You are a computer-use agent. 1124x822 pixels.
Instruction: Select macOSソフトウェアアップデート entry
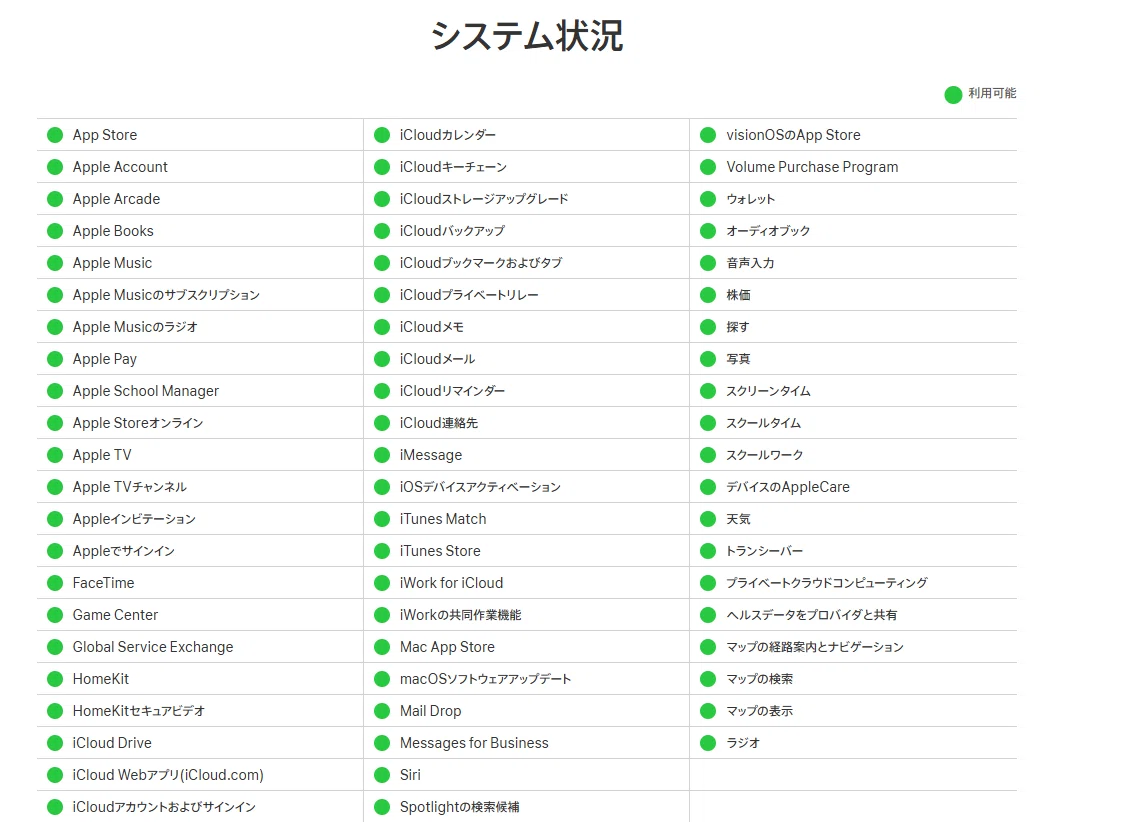click(485, 679)
